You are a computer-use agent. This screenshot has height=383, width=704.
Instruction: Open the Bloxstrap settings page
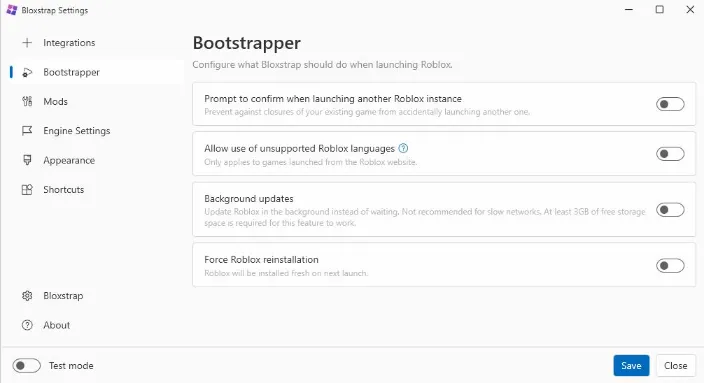coord(97,296)
